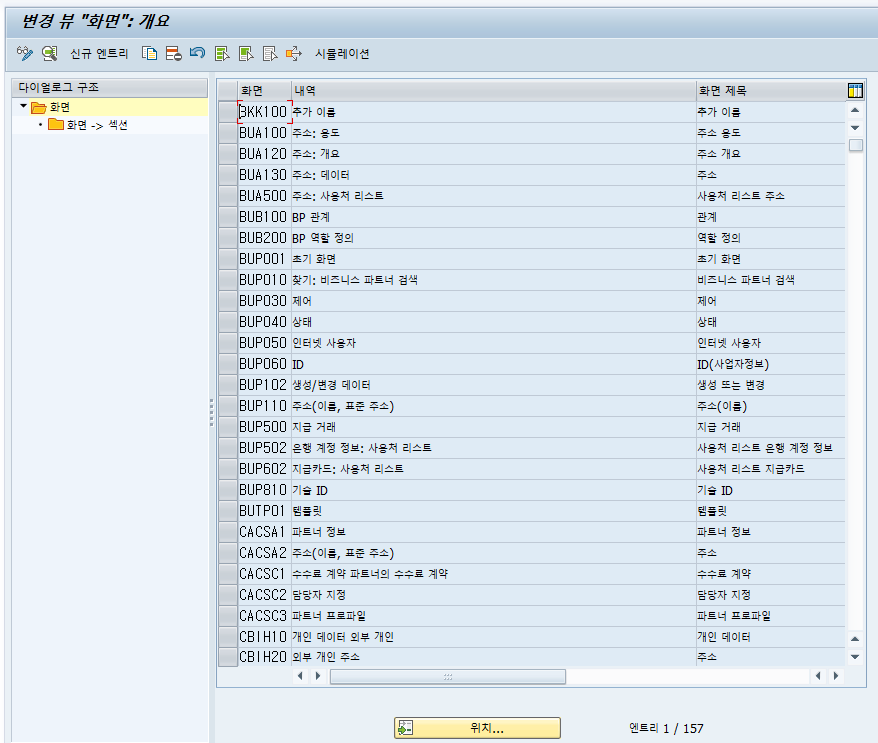Select the row selector for BUA500
The height and width of the screenshot is (743, 878).
228,196
